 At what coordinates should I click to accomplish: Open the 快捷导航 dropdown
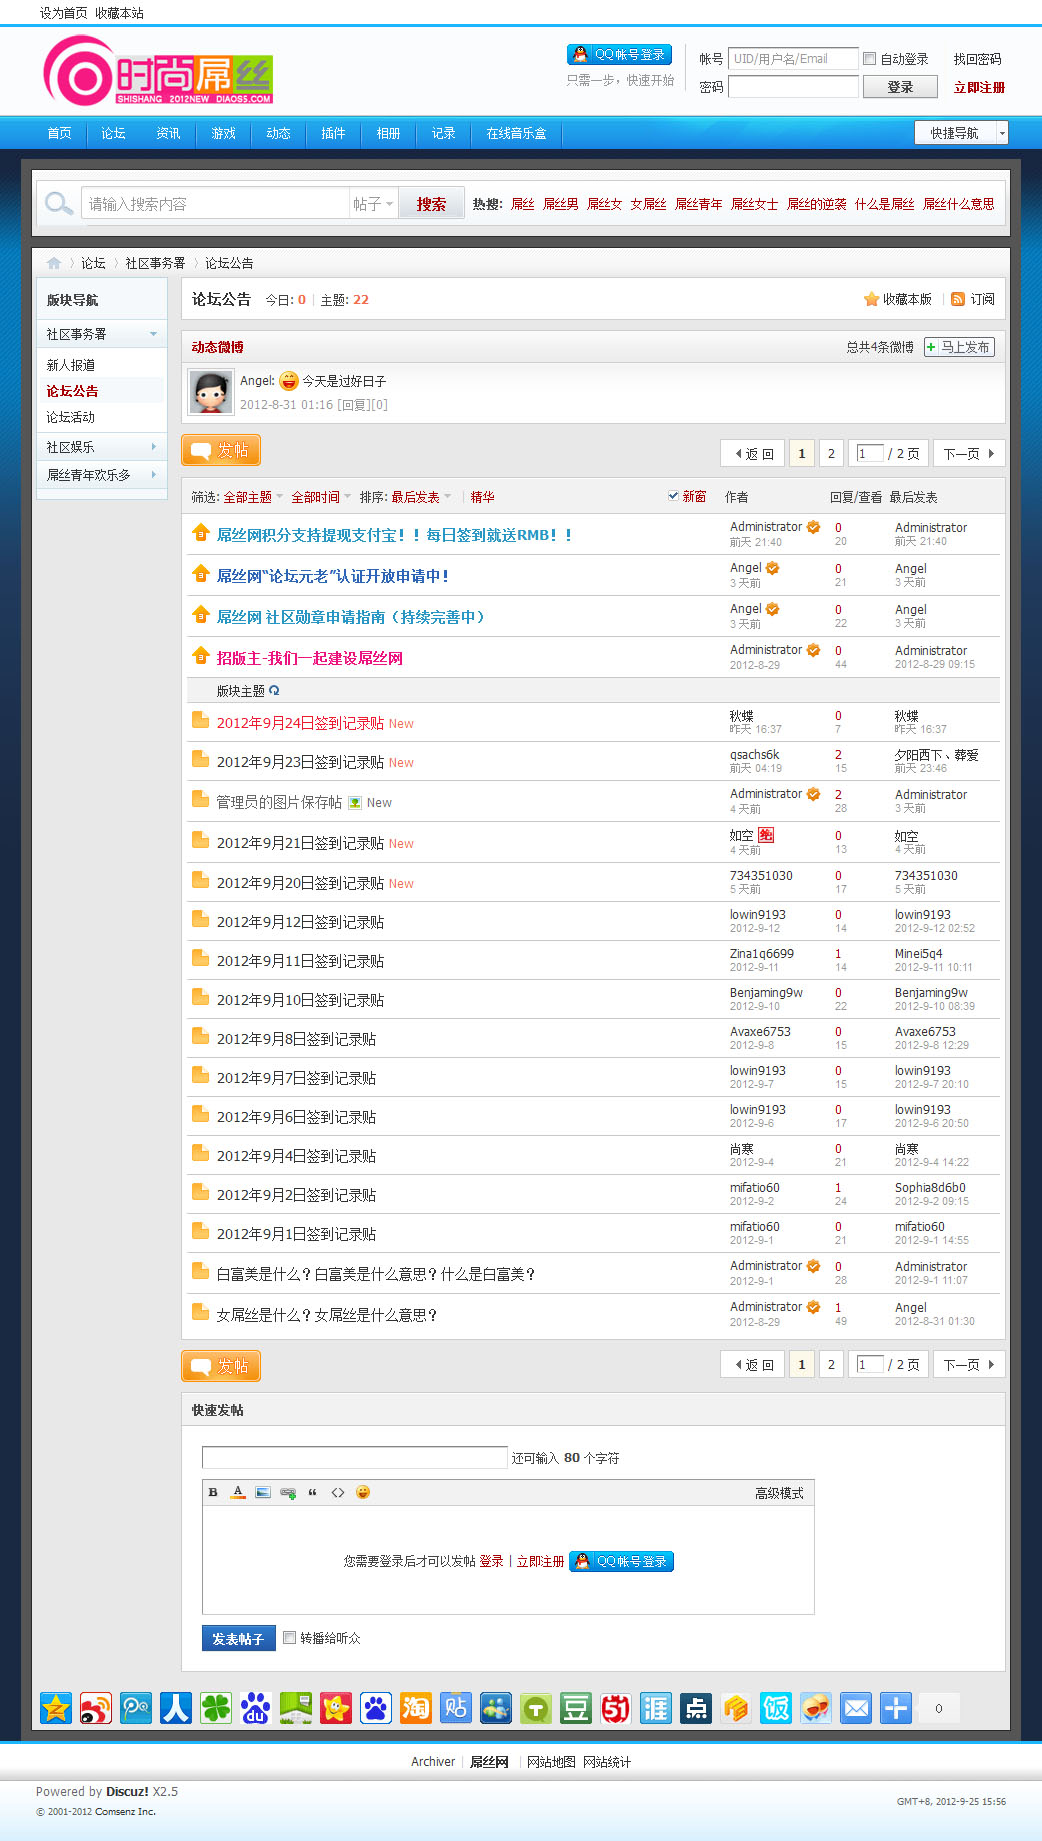tap(961, 133)
